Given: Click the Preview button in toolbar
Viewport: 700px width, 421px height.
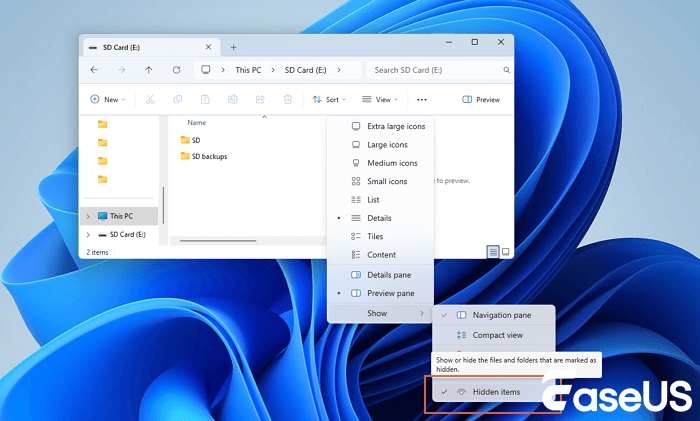Looking at the screenshot, I should tap(481, 100).
